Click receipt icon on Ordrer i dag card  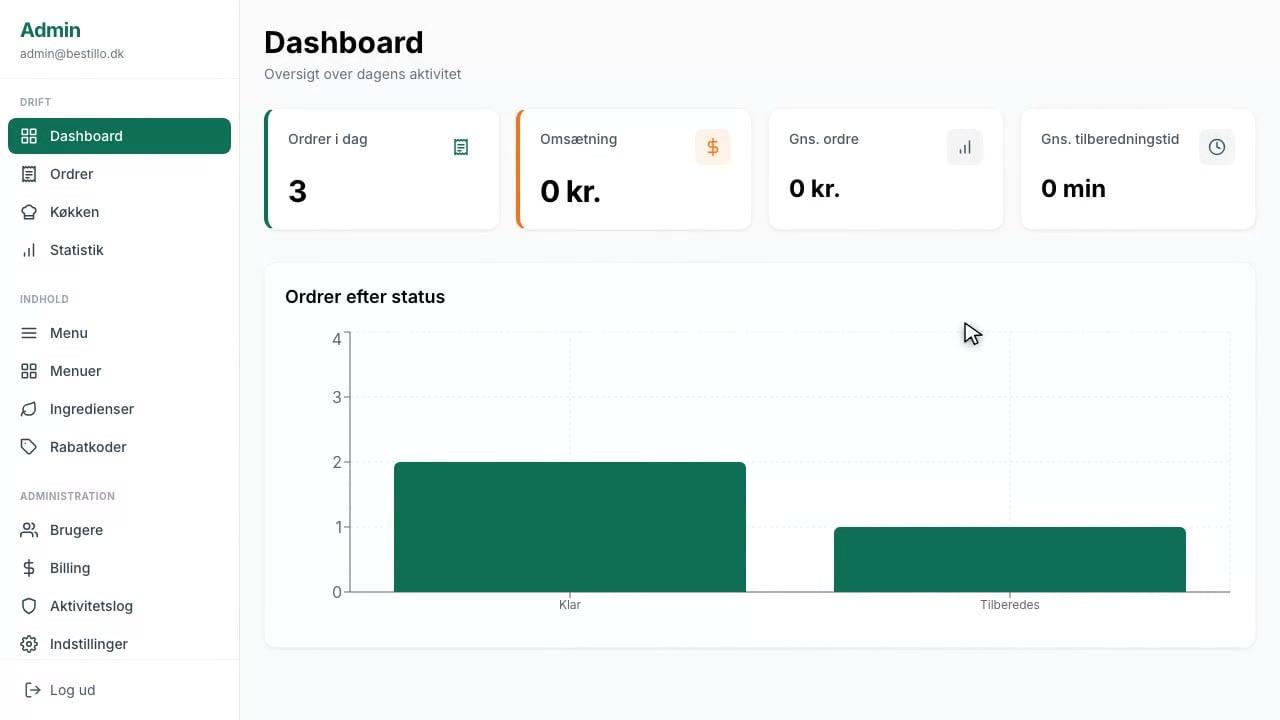[461, 147]
